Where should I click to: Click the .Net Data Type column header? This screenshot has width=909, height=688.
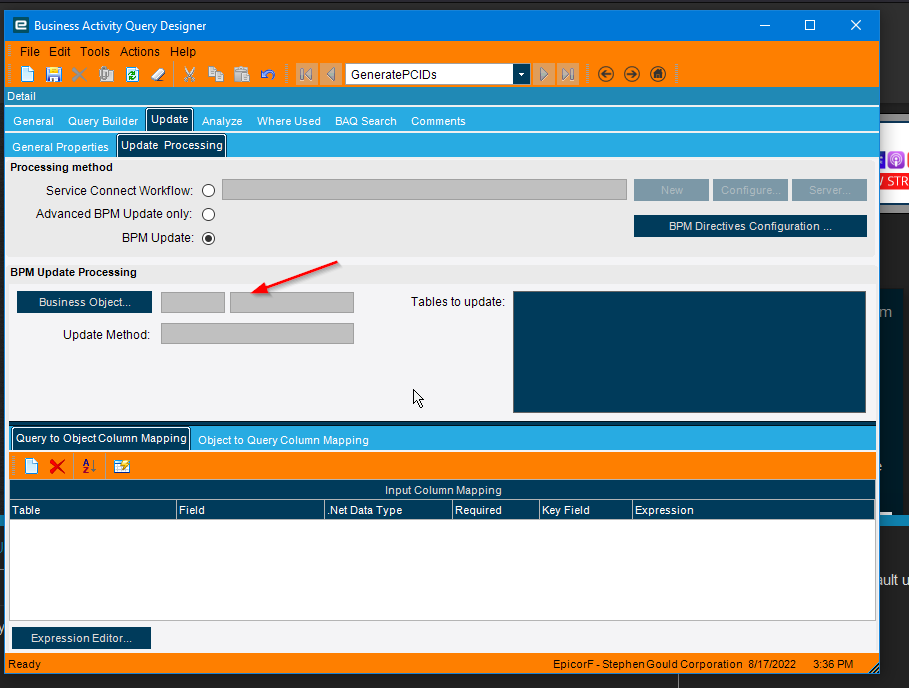point(388,510)
